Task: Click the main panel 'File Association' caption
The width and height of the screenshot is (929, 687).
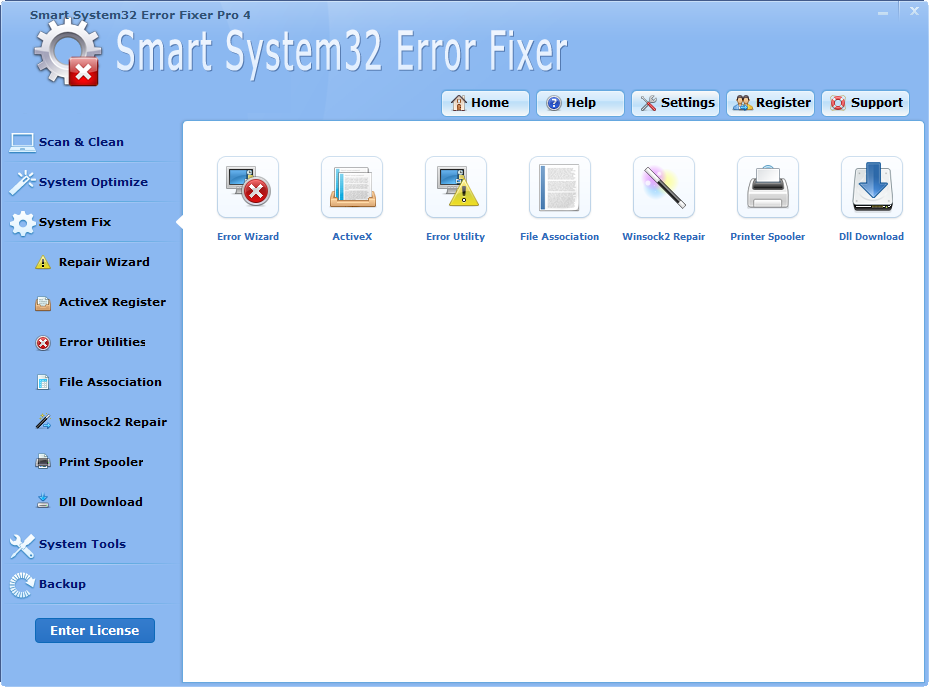Action: pos(560,237)
